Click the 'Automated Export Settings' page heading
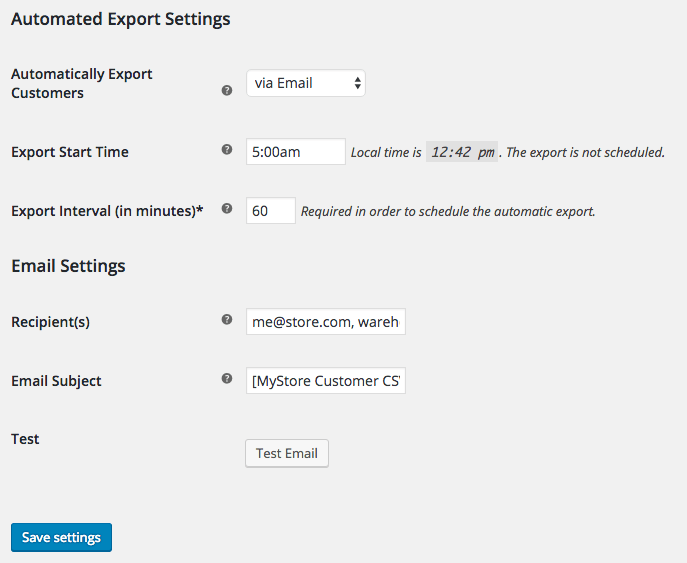The width and height of the screenshot is (687, 563). coord(120,19)
